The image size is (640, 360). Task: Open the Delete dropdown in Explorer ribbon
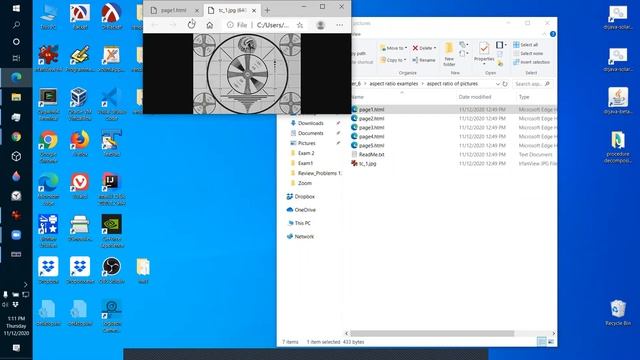tap(424, 48)
